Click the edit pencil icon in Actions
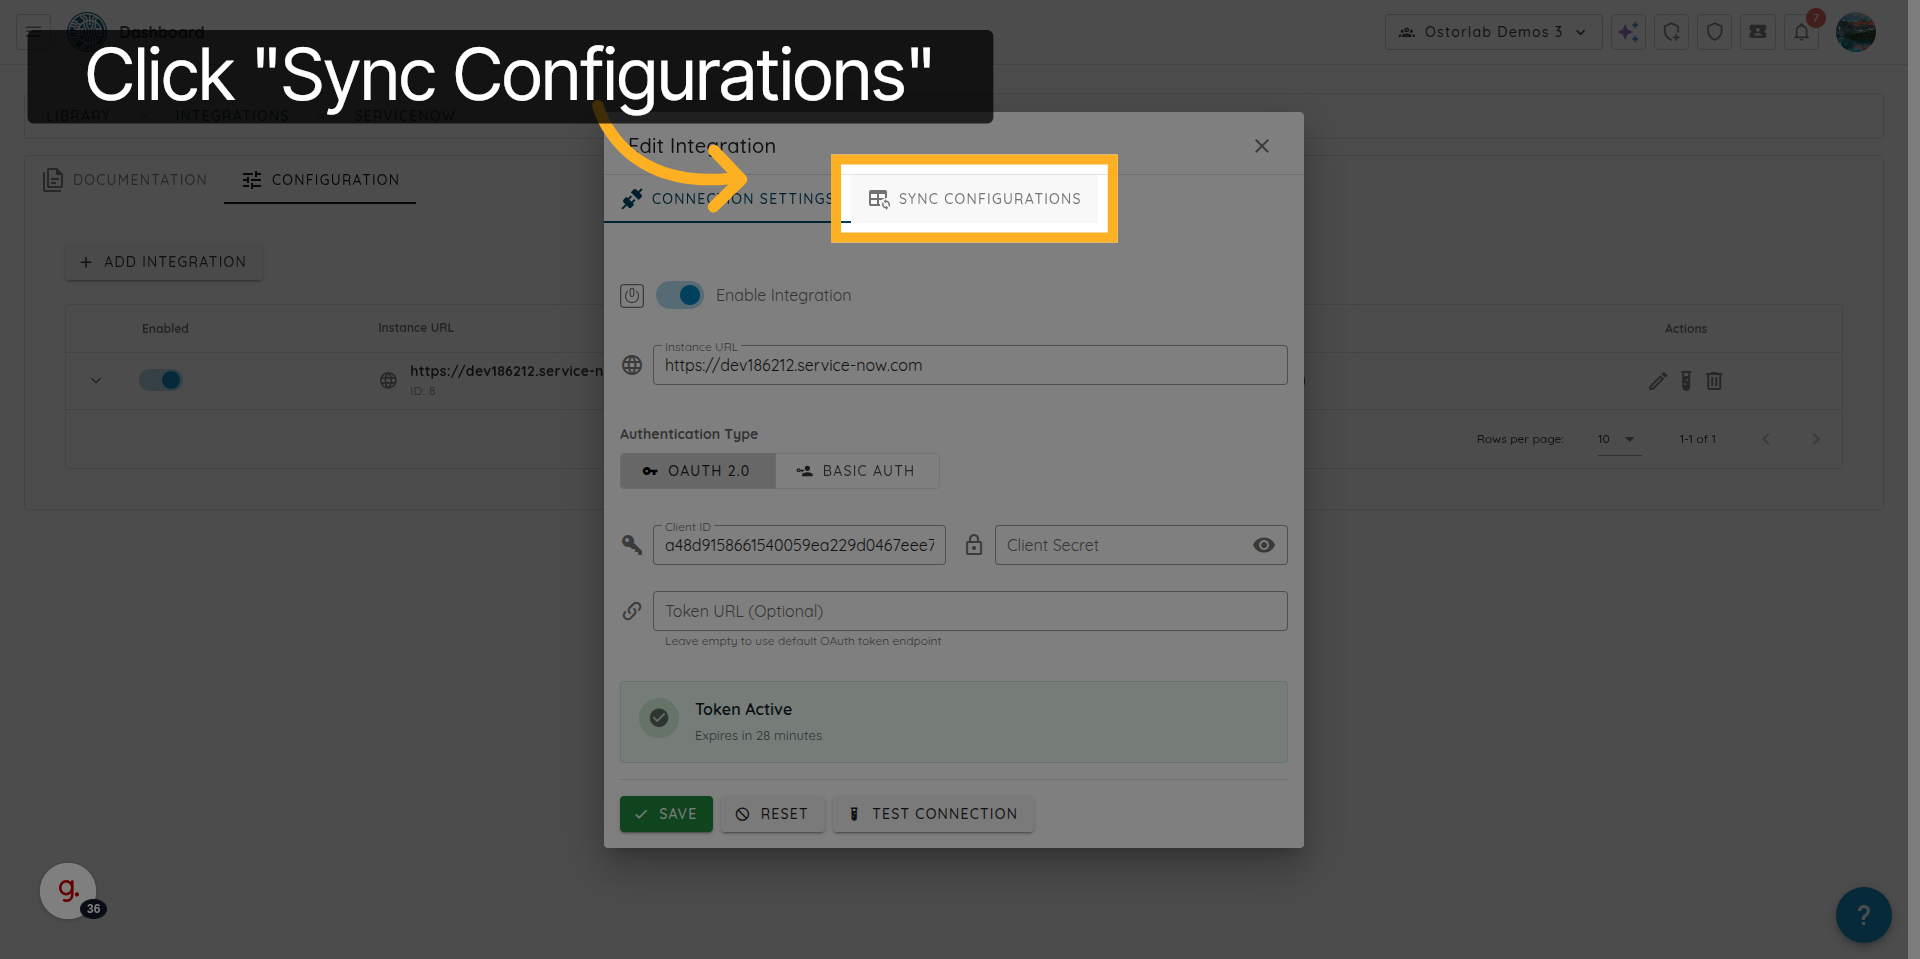 pyautogui.click(x=1657, y=381)
